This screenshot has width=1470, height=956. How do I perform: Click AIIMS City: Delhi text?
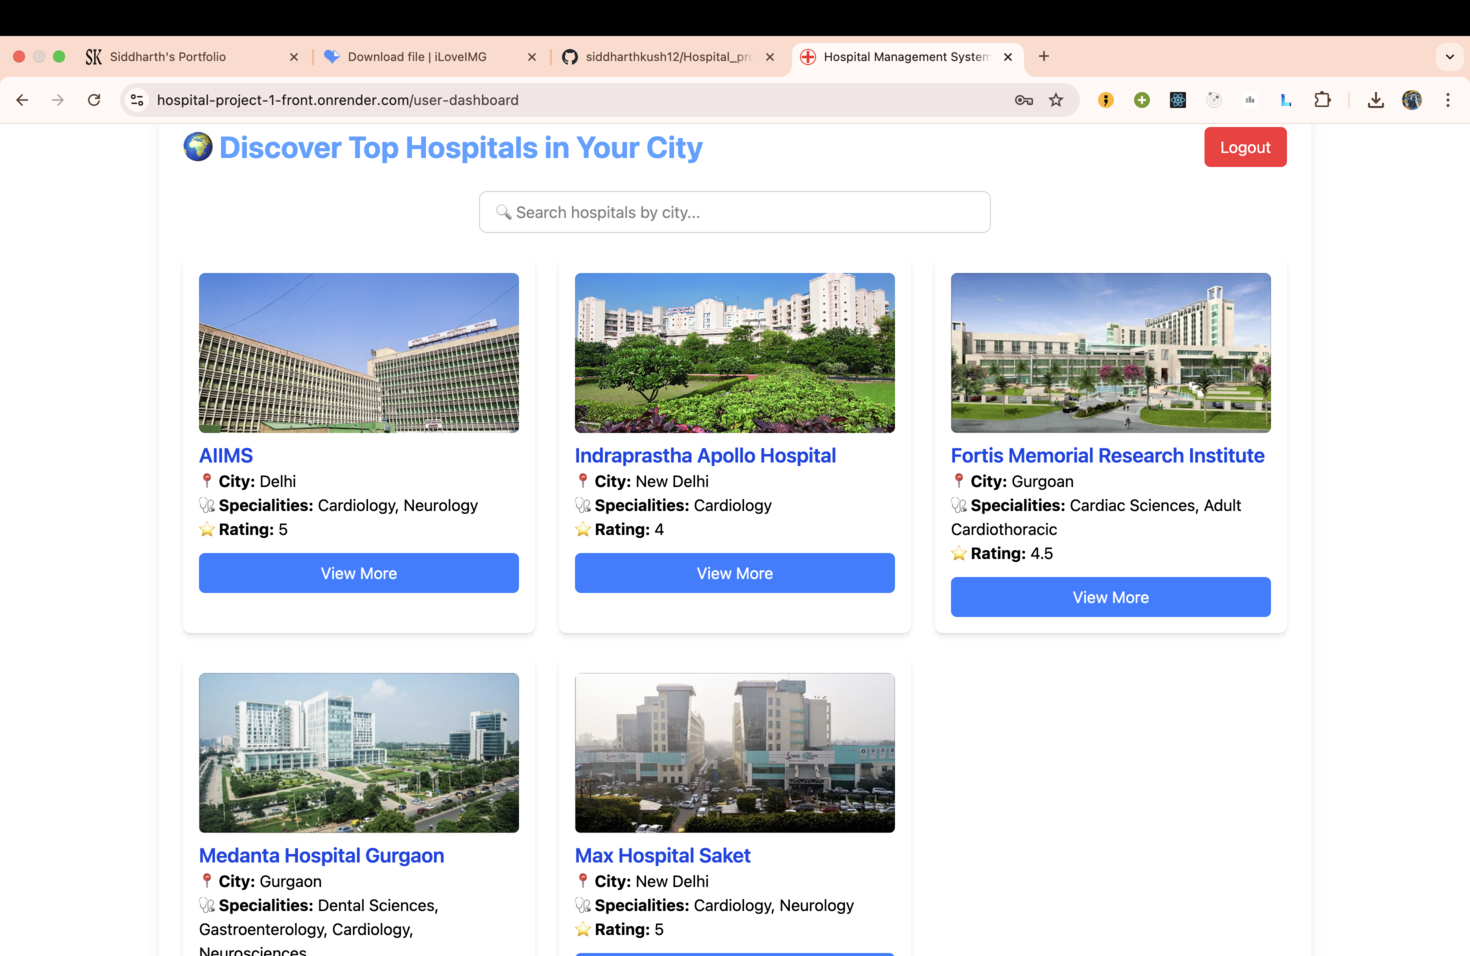pos(257,481)
